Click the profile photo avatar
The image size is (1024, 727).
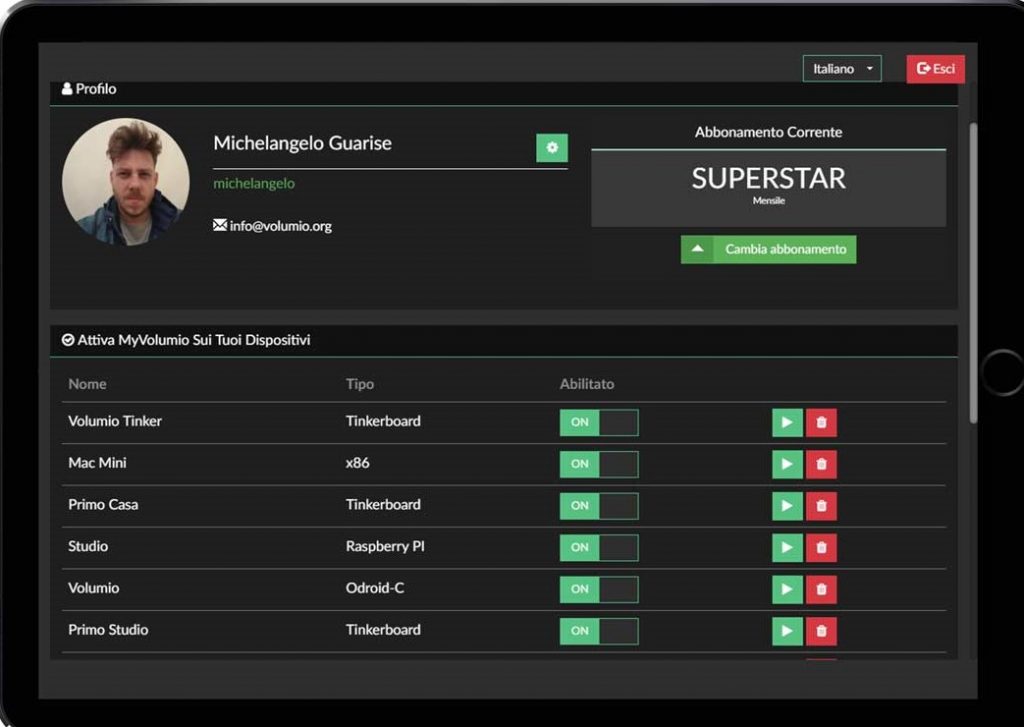point(125,182)
